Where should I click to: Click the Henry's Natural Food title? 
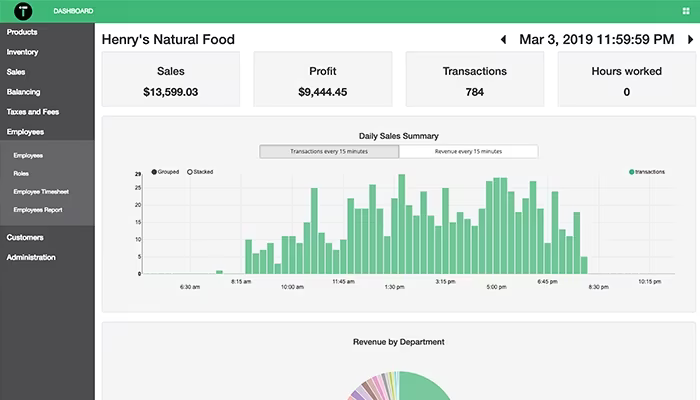click(168, 40)
